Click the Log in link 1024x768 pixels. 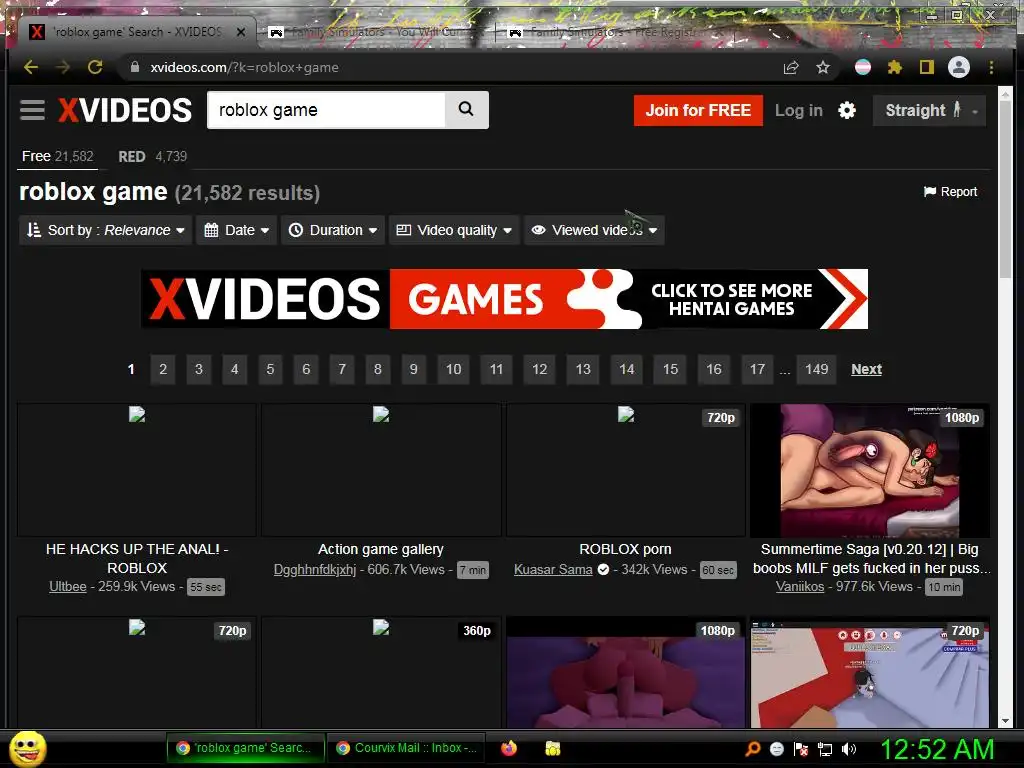(x=799, y=110)
